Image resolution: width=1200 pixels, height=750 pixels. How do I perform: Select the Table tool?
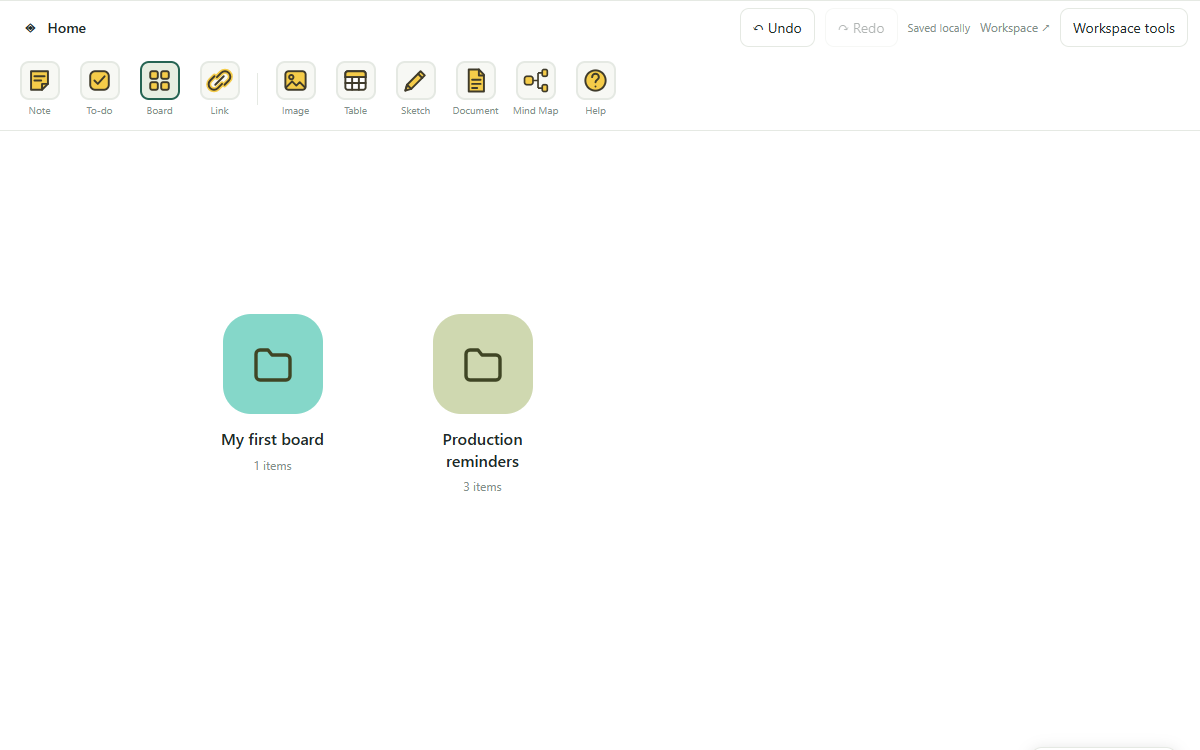(356, 81)
